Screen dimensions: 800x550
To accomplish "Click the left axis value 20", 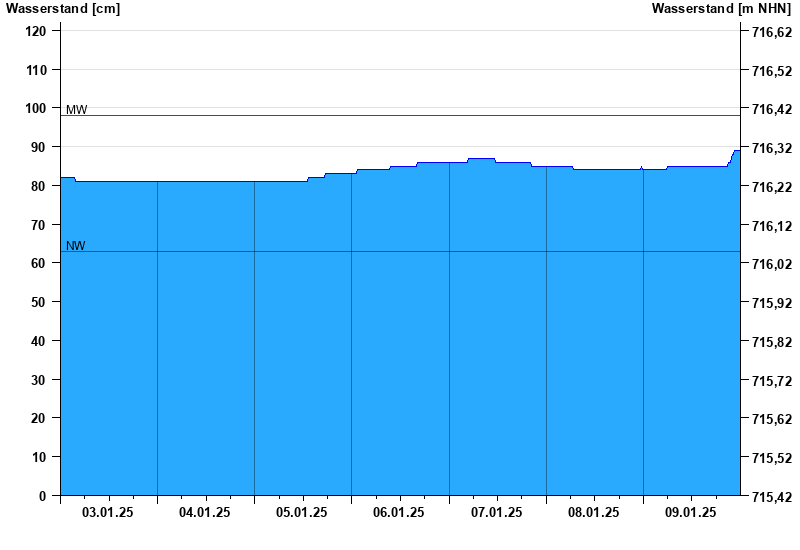I will click(39, 418).
